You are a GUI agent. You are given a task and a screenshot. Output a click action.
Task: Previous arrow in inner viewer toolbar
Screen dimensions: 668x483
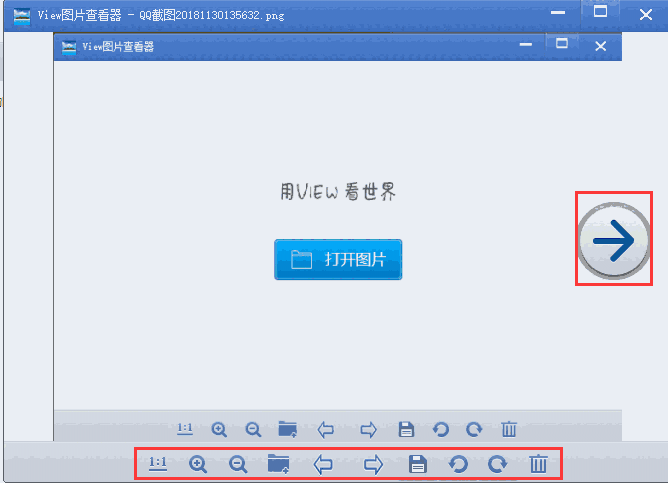pos(326,429)
